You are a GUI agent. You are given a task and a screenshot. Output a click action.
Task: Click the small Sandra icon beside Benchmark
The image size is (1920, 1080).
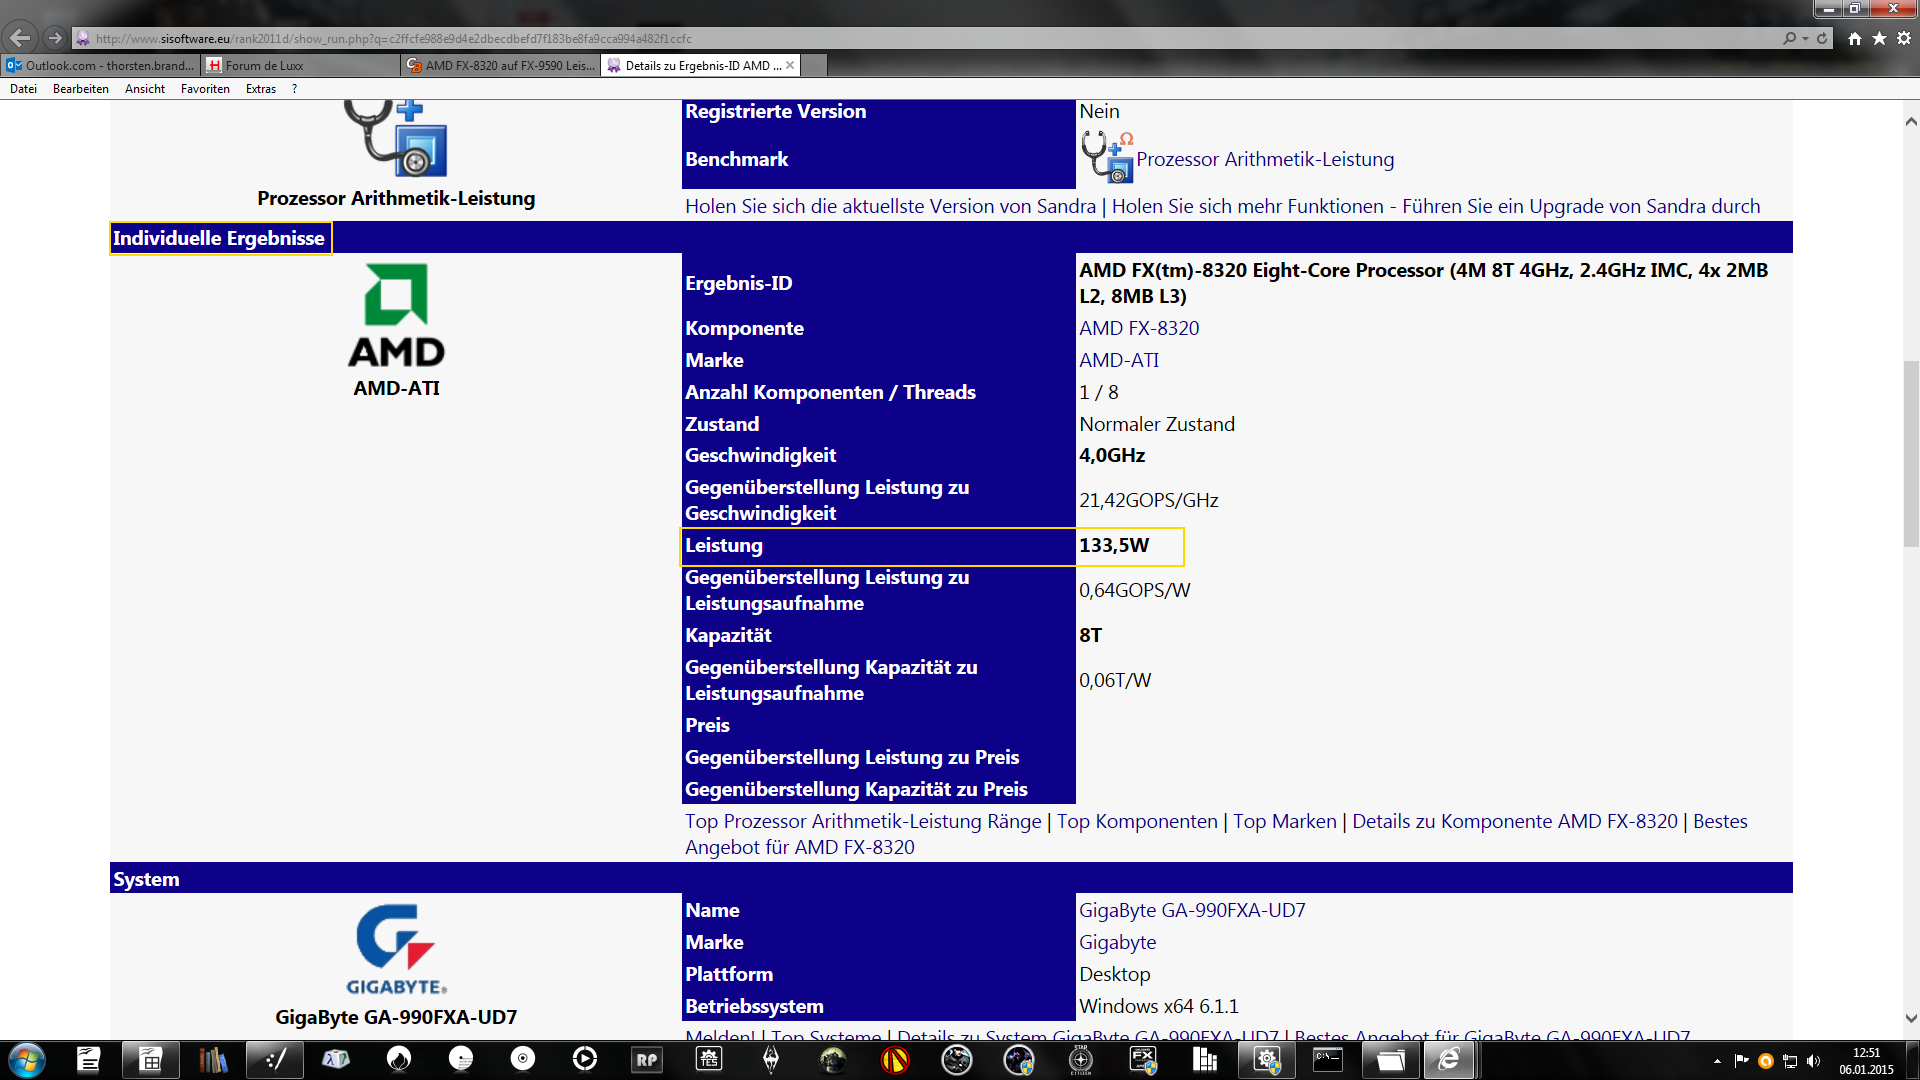coord(1107,157)
